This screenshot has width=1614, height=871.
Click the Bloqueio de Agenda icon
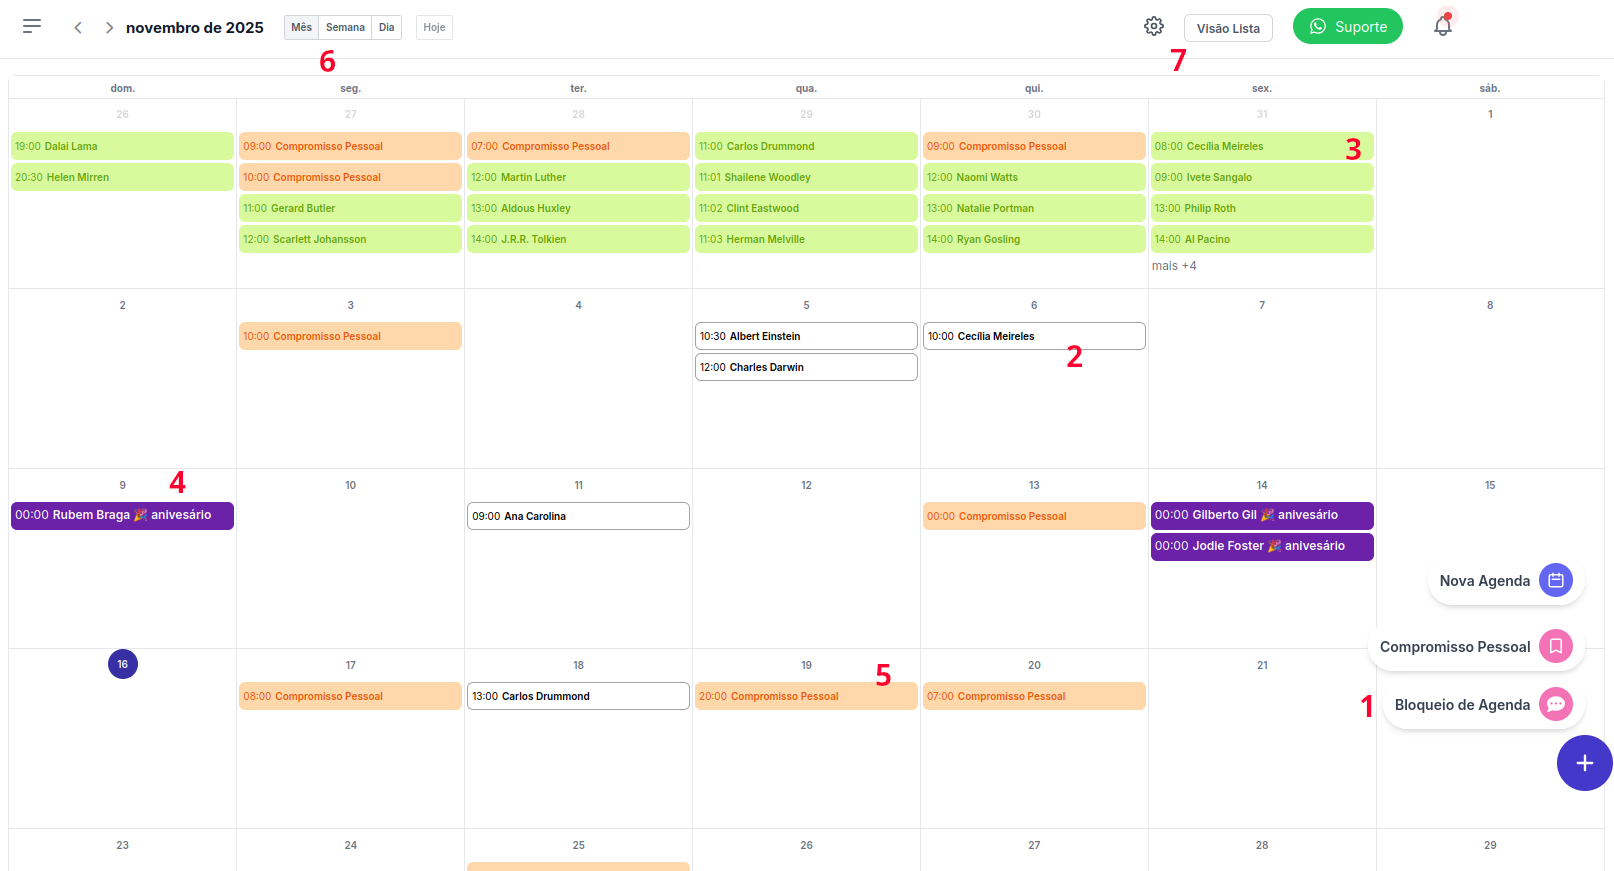click(1555, 704)
